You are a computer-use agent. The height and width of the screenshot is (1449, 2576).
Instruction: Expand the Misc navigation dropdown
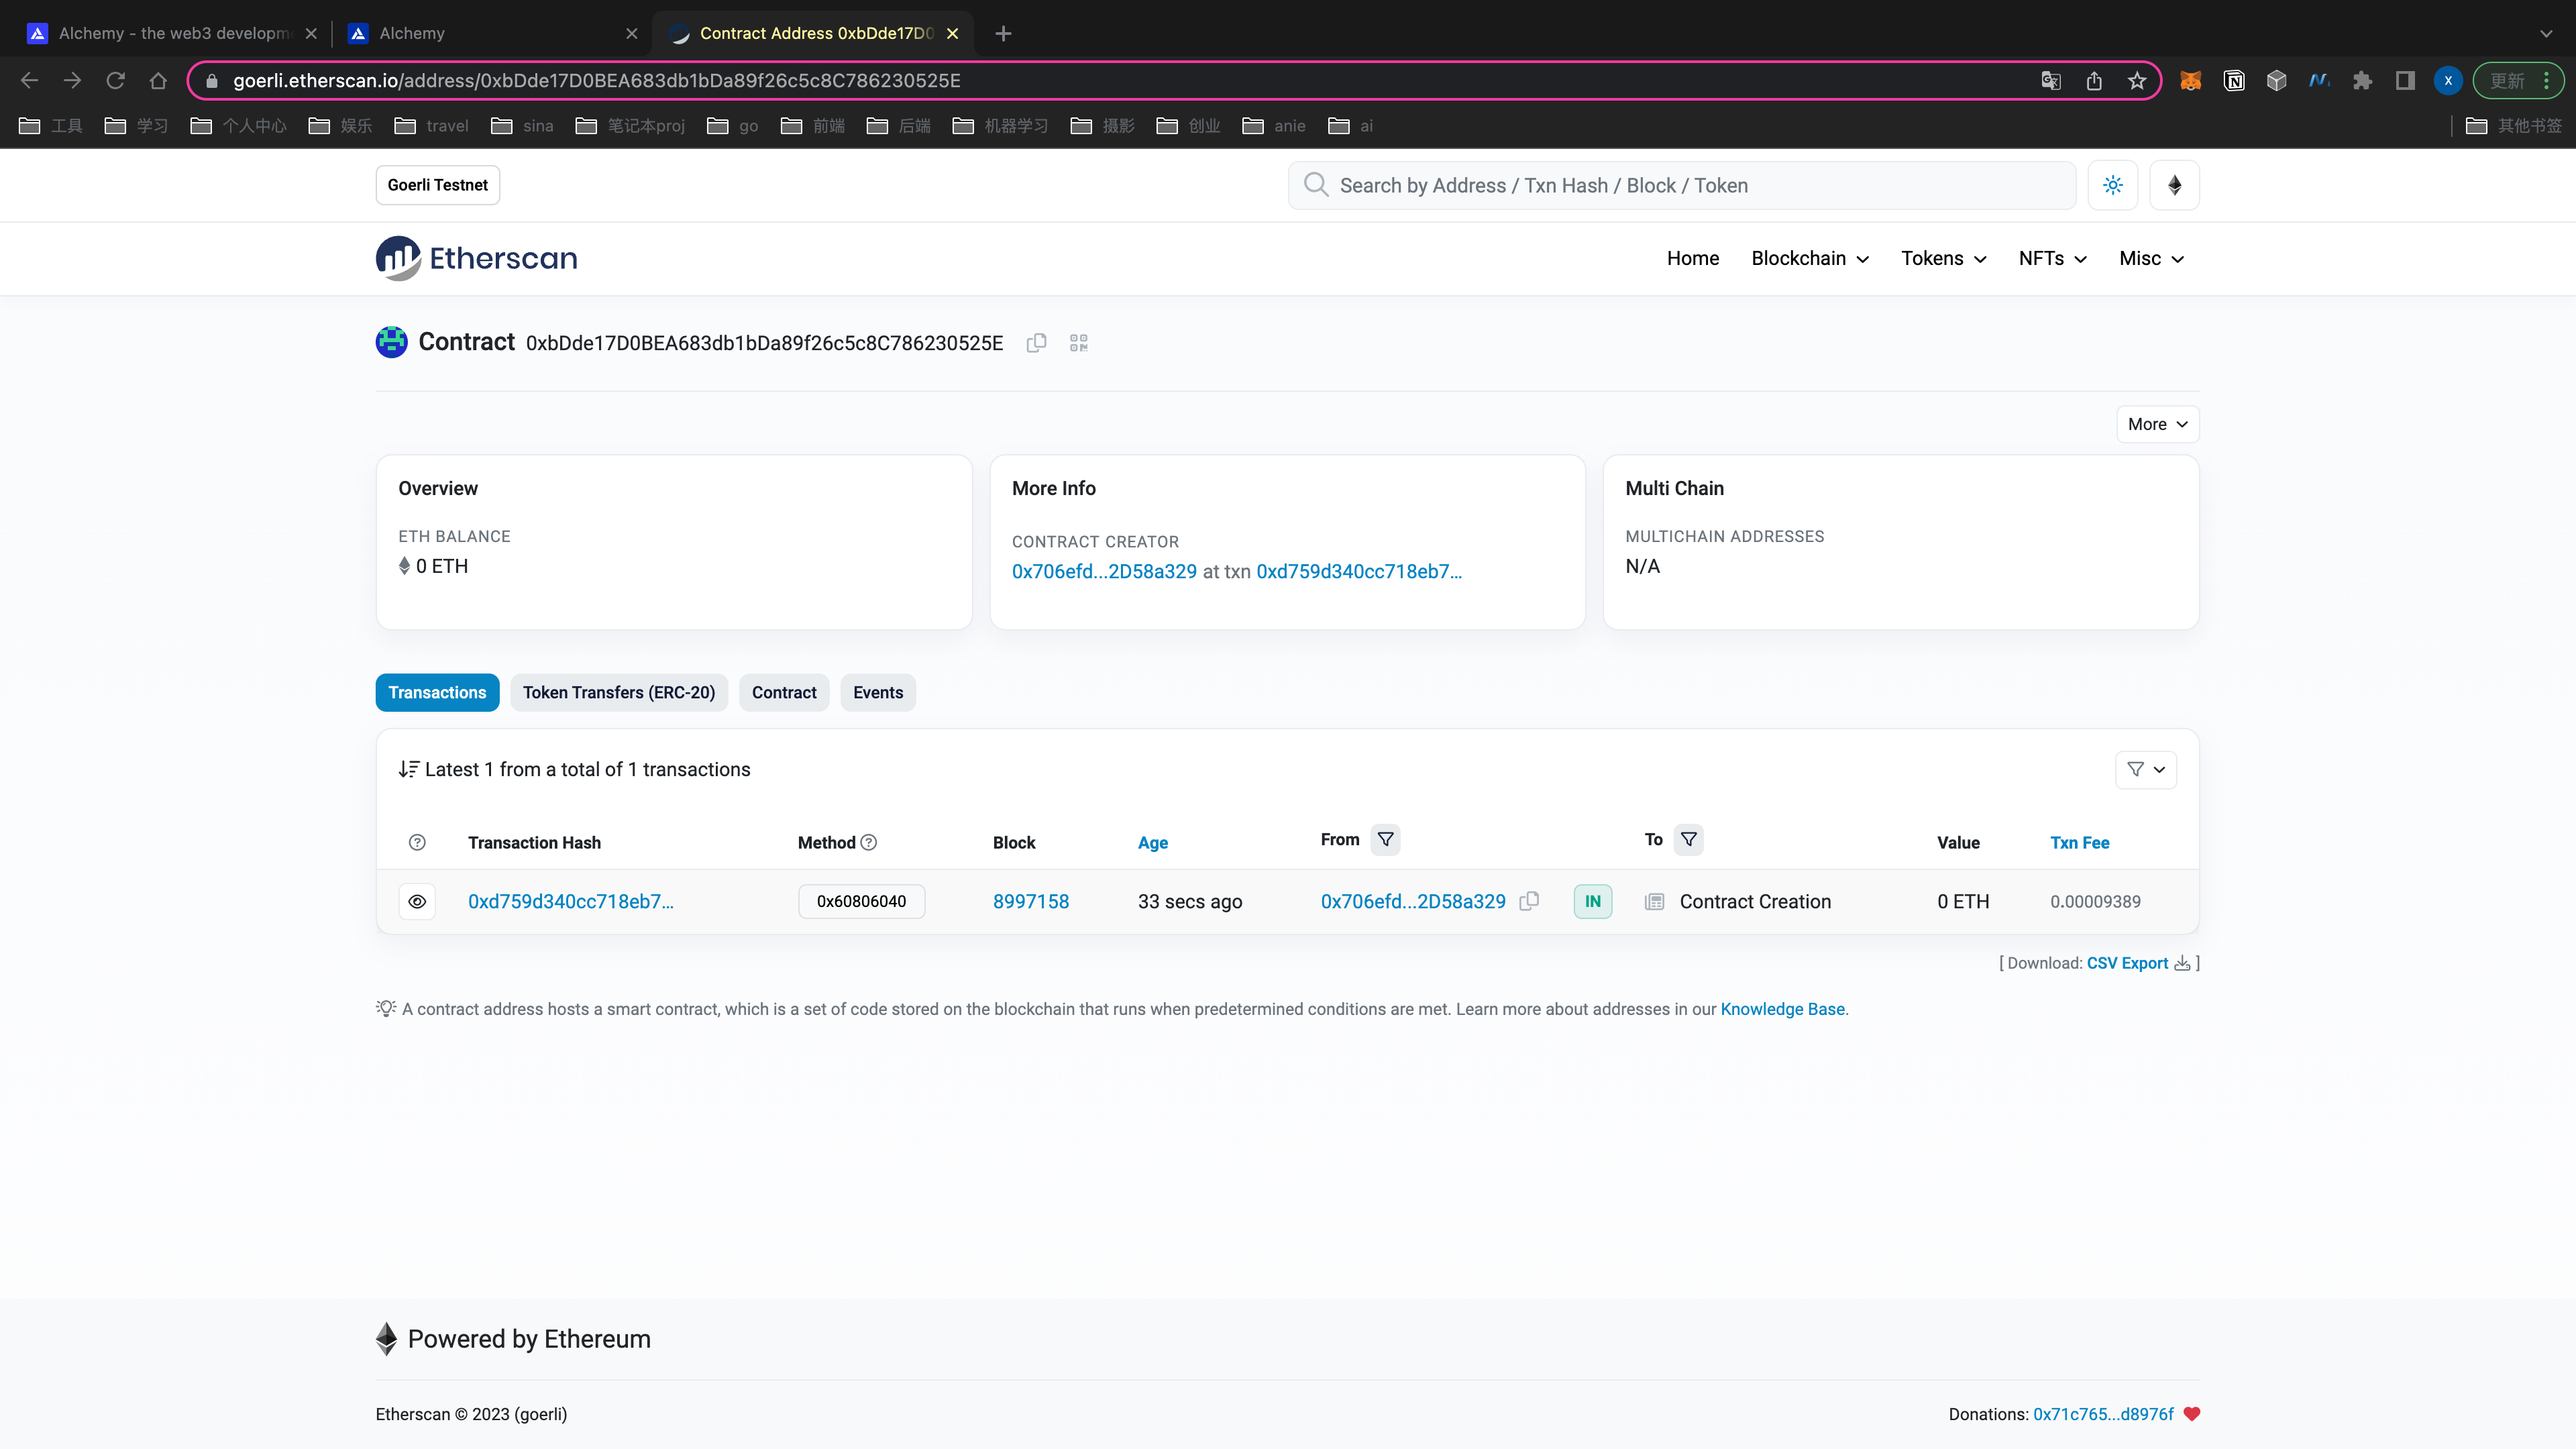(2151, 258)
